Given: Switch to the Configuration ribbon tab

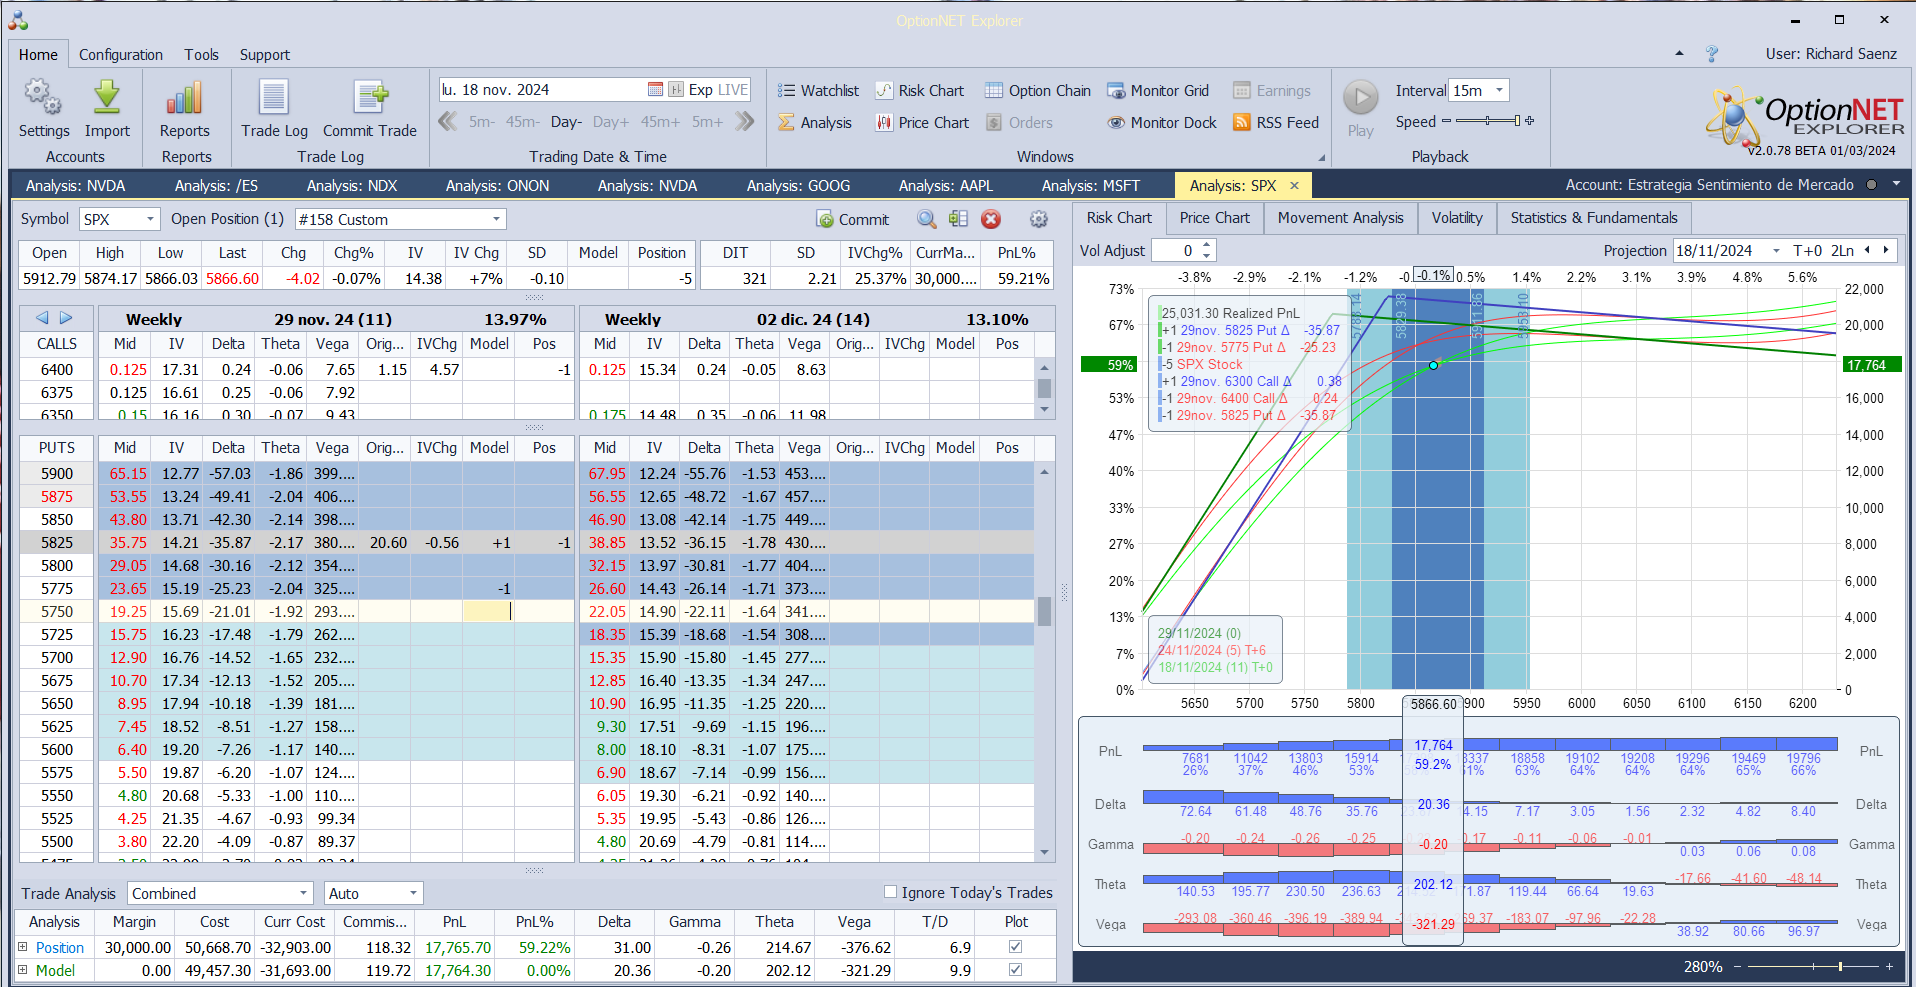Looking at the screenshot, I should 121,55.
